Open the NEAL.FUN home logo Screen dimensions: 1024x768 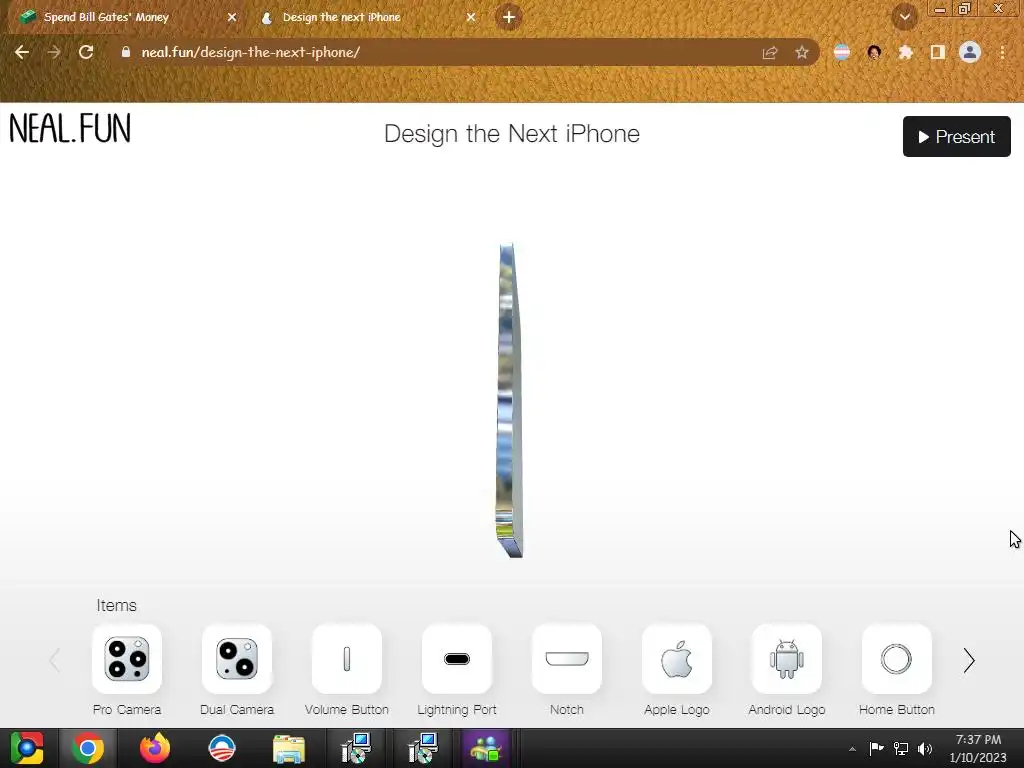(x=70, y=128)
